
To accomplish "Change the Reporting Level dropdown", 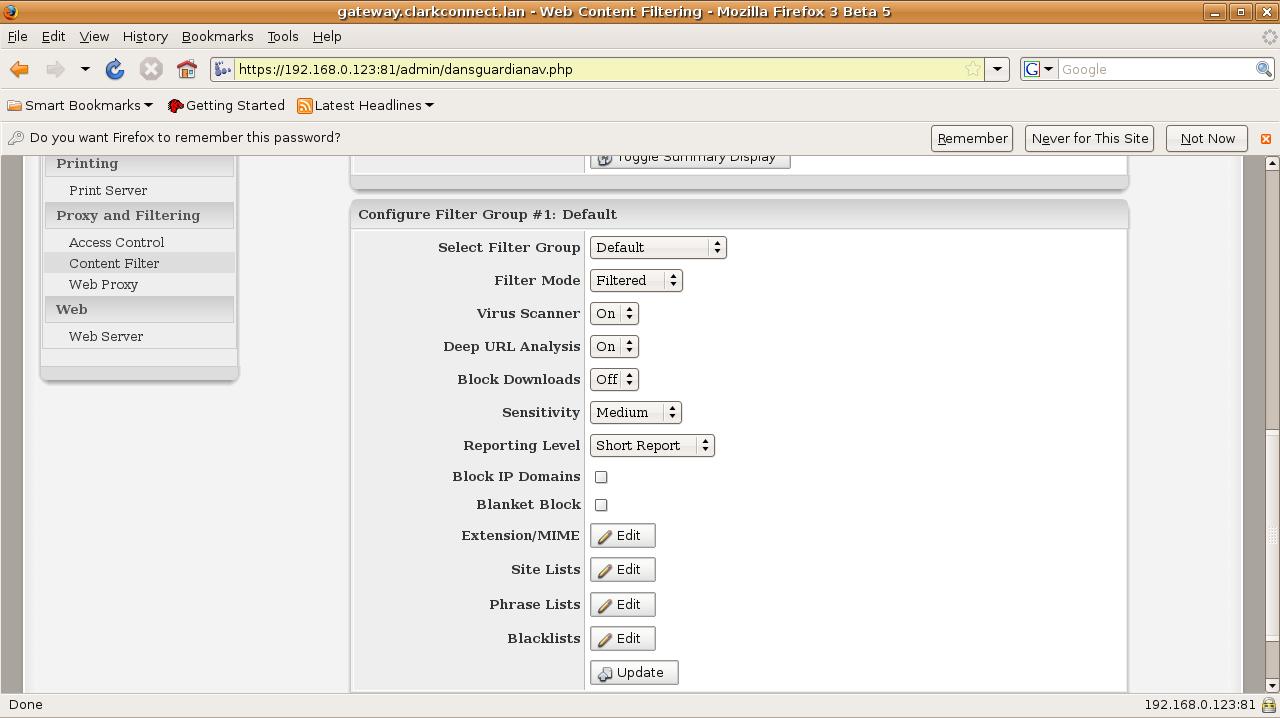I will 651,446.
